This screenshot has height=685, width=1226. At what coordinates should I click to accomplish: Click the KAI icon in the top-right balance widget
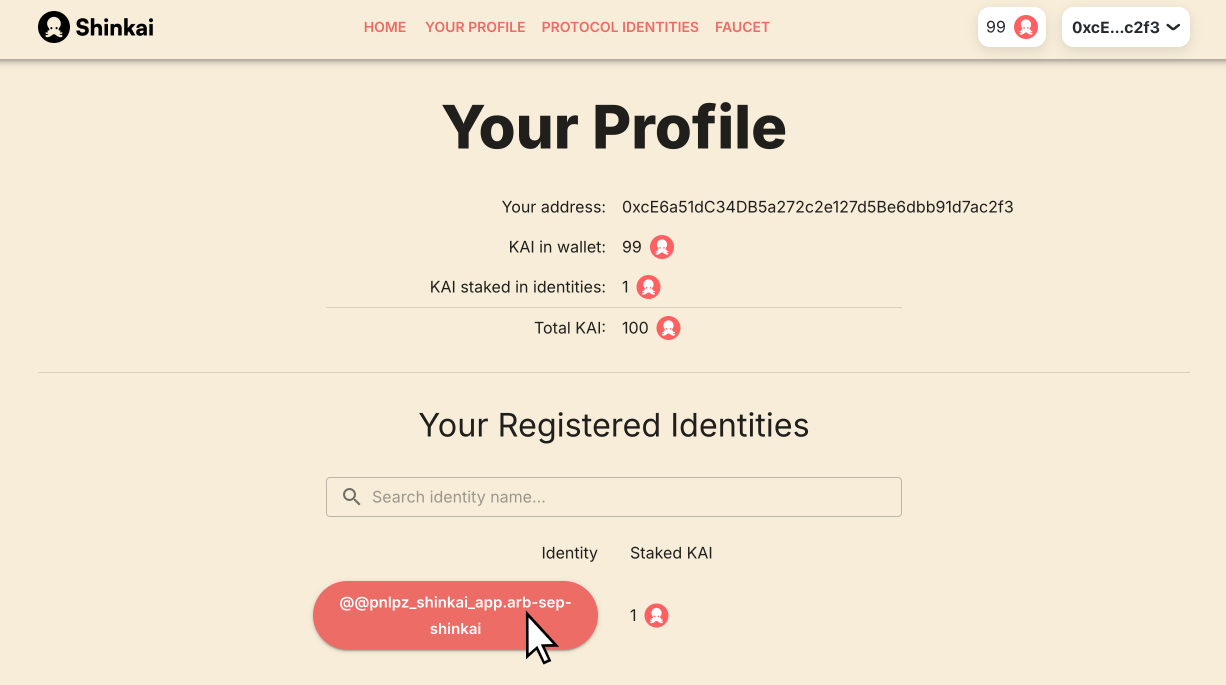[1027, 27]
